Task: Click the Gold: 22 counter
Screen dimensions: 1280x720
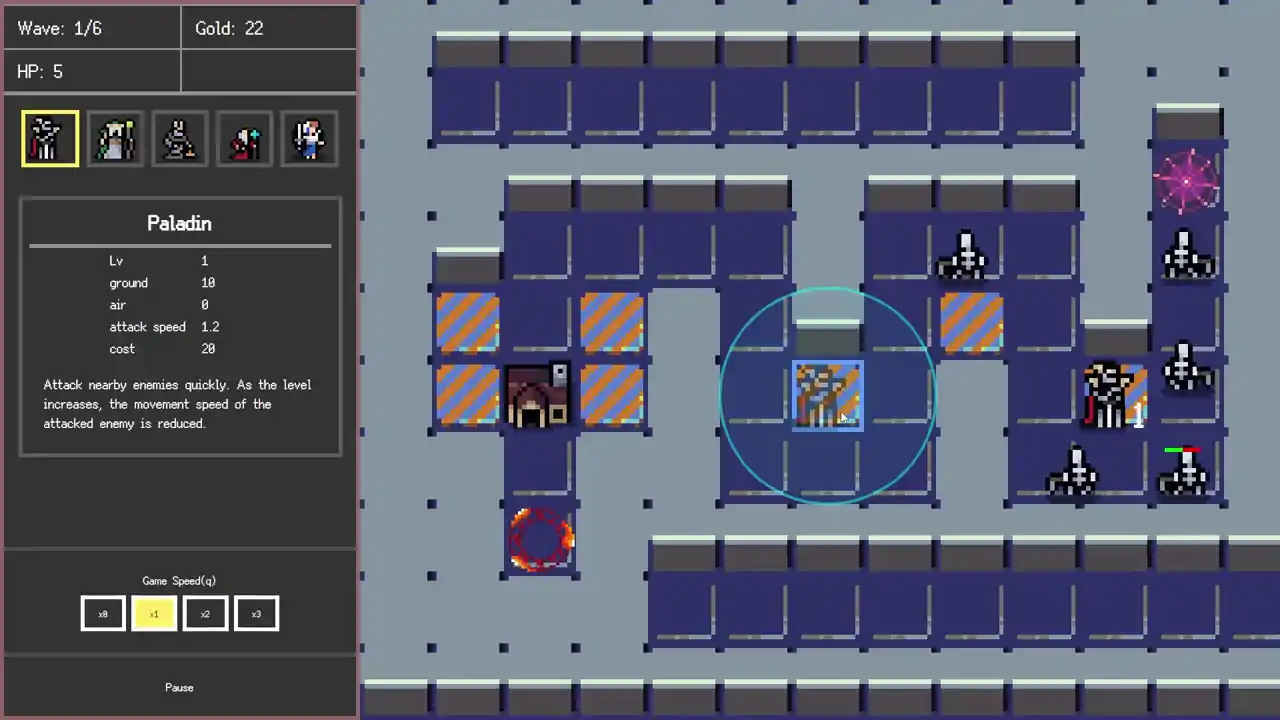Action: click(x=229, y=29)
